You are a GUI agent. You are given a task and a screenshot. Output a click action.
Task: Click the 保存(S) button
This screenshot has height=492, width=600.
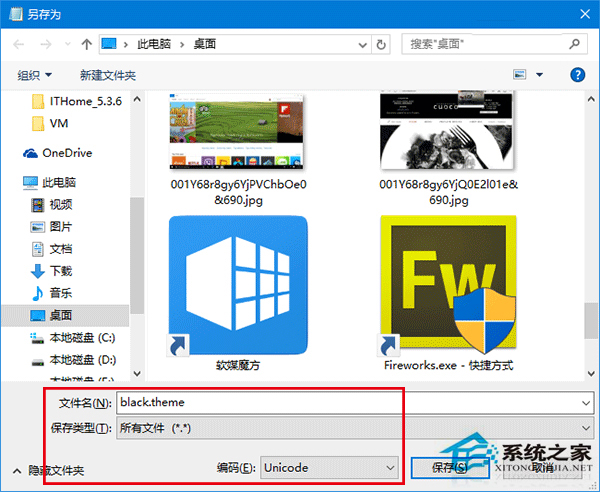pyautogui.click(x=450, y=468)
